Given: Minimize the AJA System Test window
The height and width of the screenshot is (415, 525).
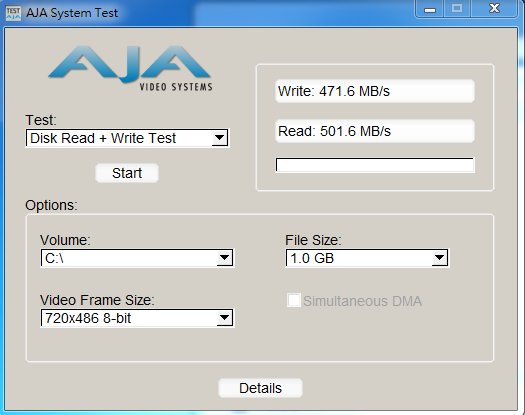Looking at the screenshot, I should pos(430,9).
